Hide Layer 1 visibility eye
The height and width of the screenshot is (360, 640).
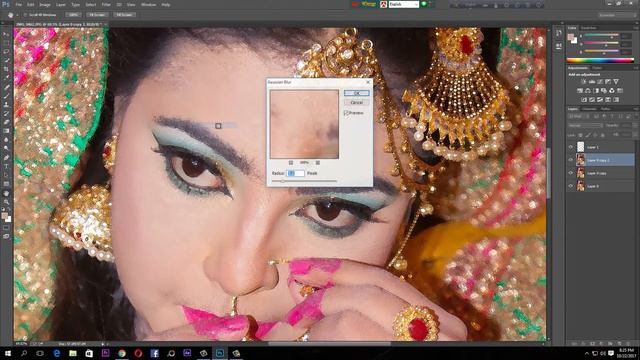tap(571, 147)
